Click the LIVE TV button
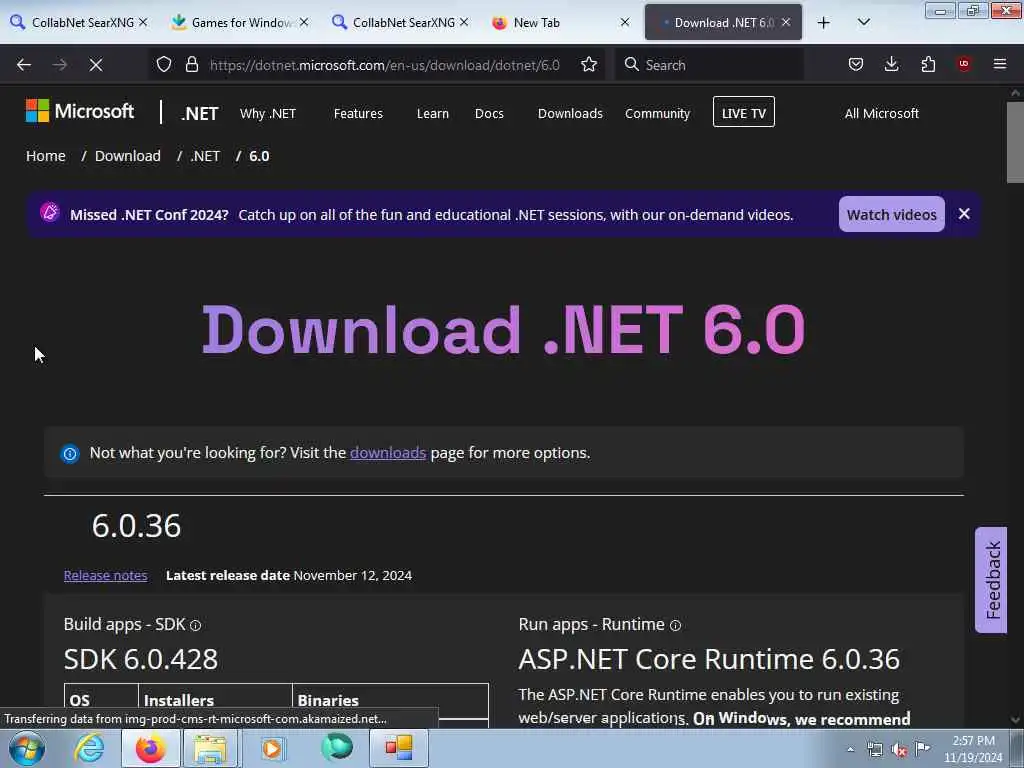This screenshot has width=1024, height=768. coord(744,112)
